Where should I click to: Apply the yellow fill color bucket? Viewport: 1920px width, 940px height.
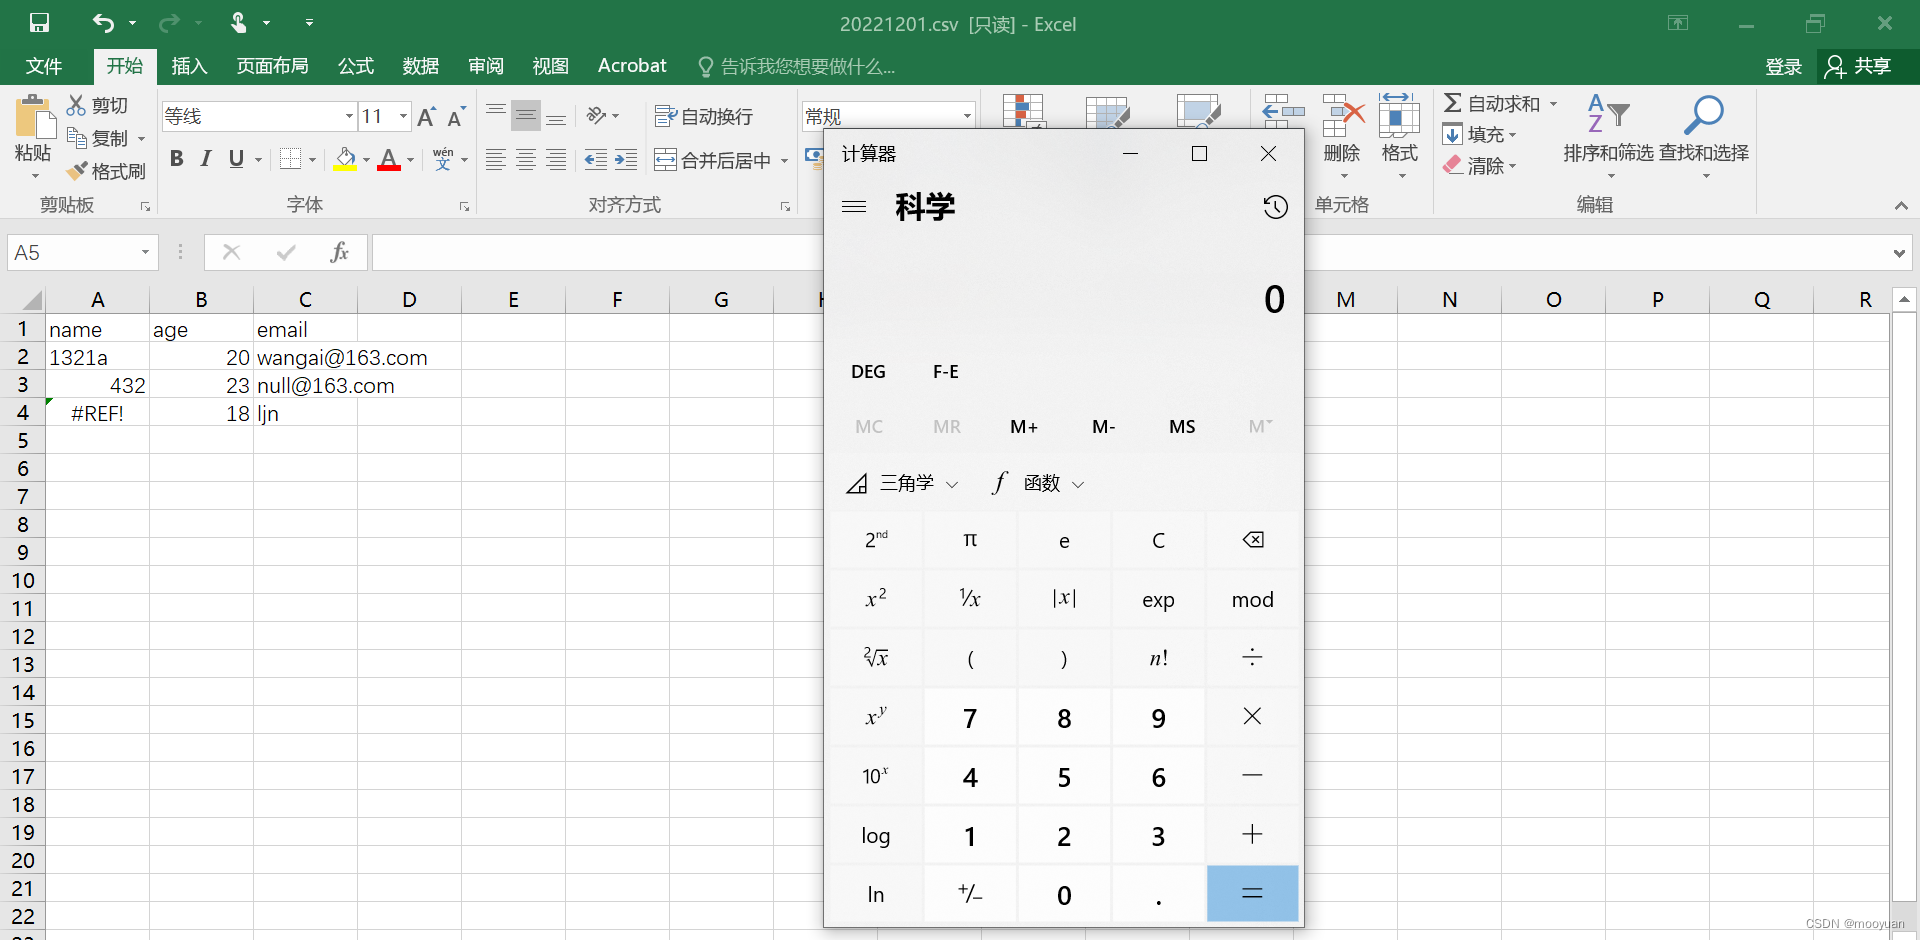pyautogui.click(x=345, y=159)
